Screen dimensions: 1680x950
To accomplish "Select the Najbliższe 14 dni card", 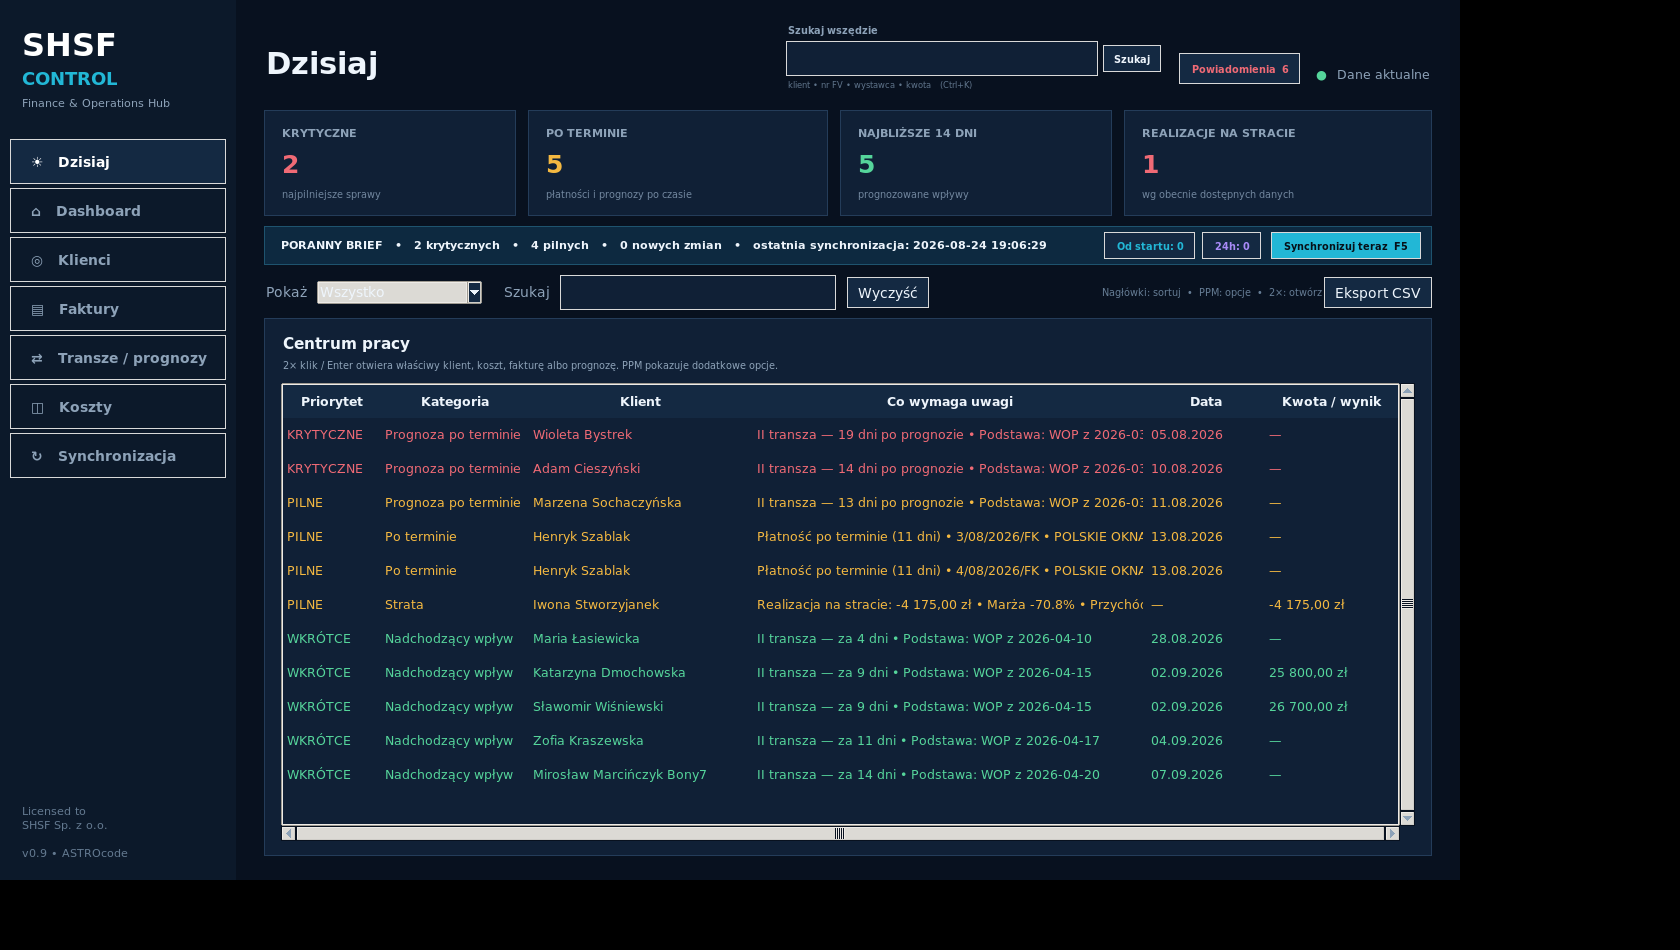I will [x=976, y=163].
